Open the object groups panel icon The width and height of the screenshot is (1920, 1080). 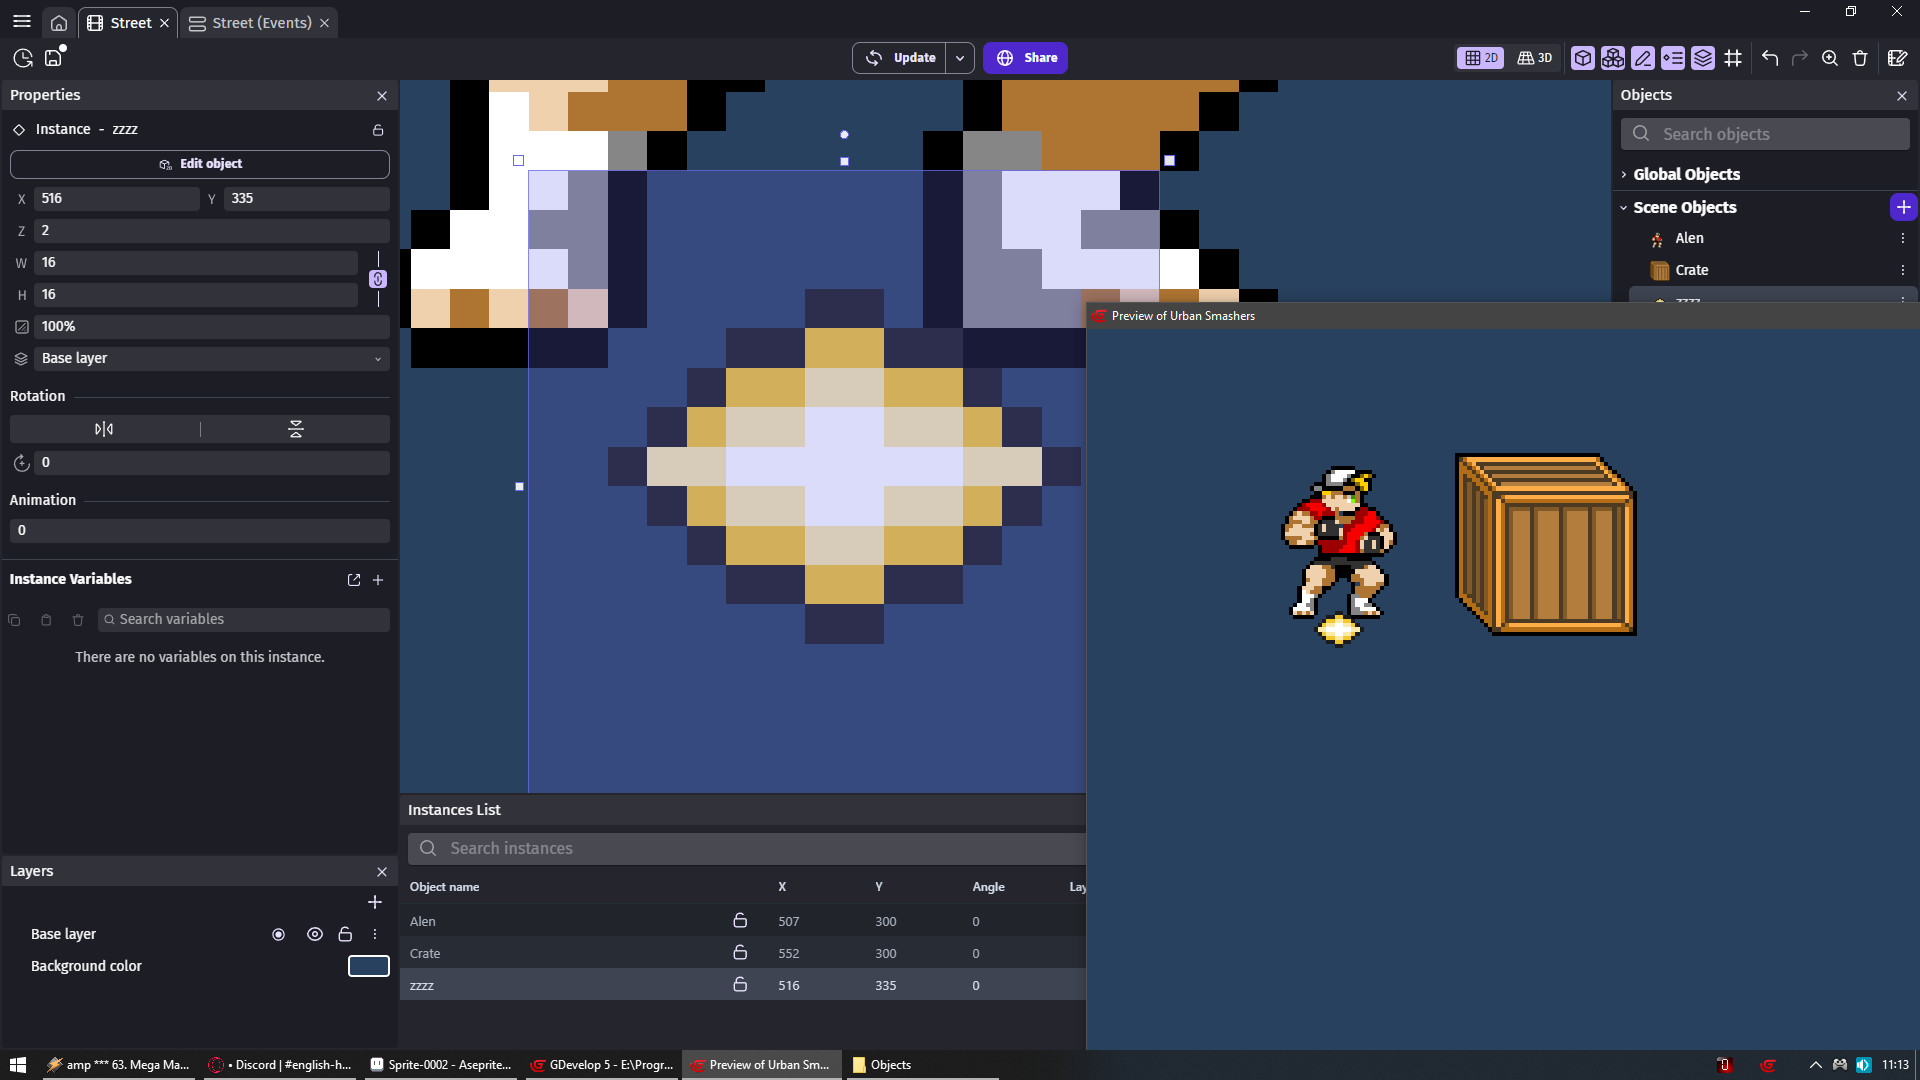click(x=1612, y=58)
